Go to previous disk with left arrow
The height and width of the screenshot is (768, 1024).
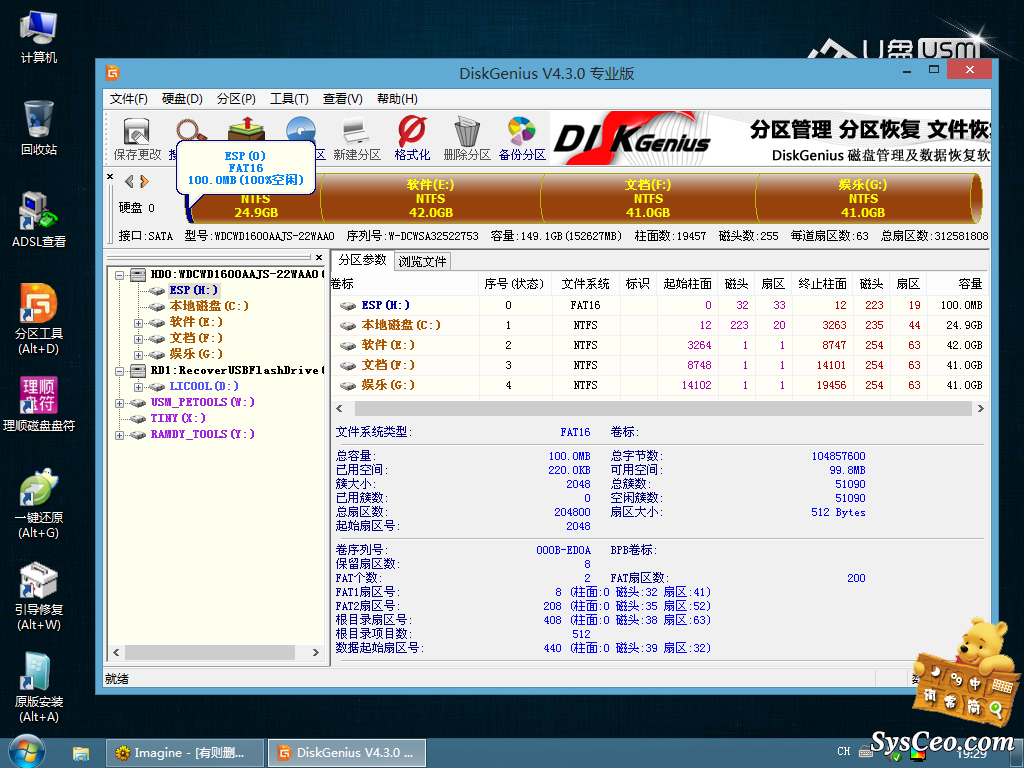click(x=129, y=181)
